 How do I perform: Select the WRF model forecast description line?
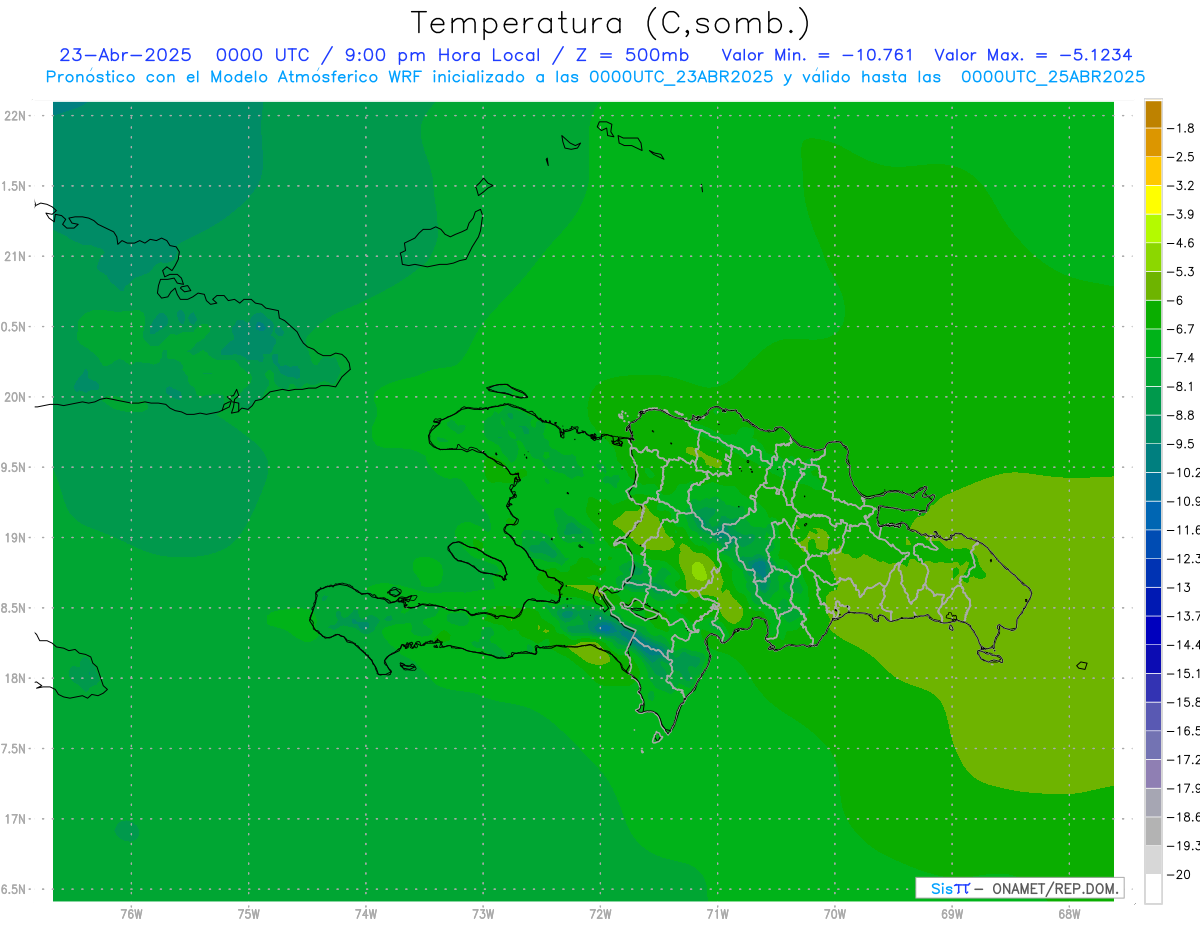tap(595, 76)
